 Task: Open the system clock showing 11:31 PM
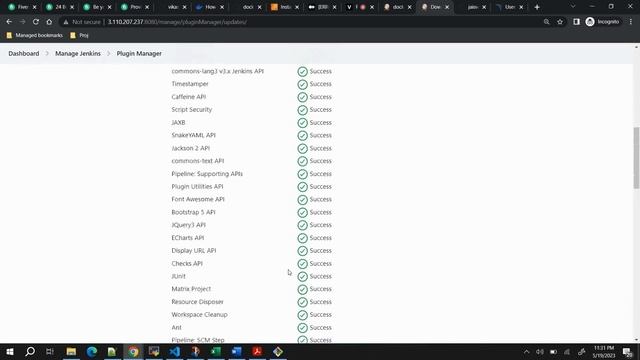point(604,351)
